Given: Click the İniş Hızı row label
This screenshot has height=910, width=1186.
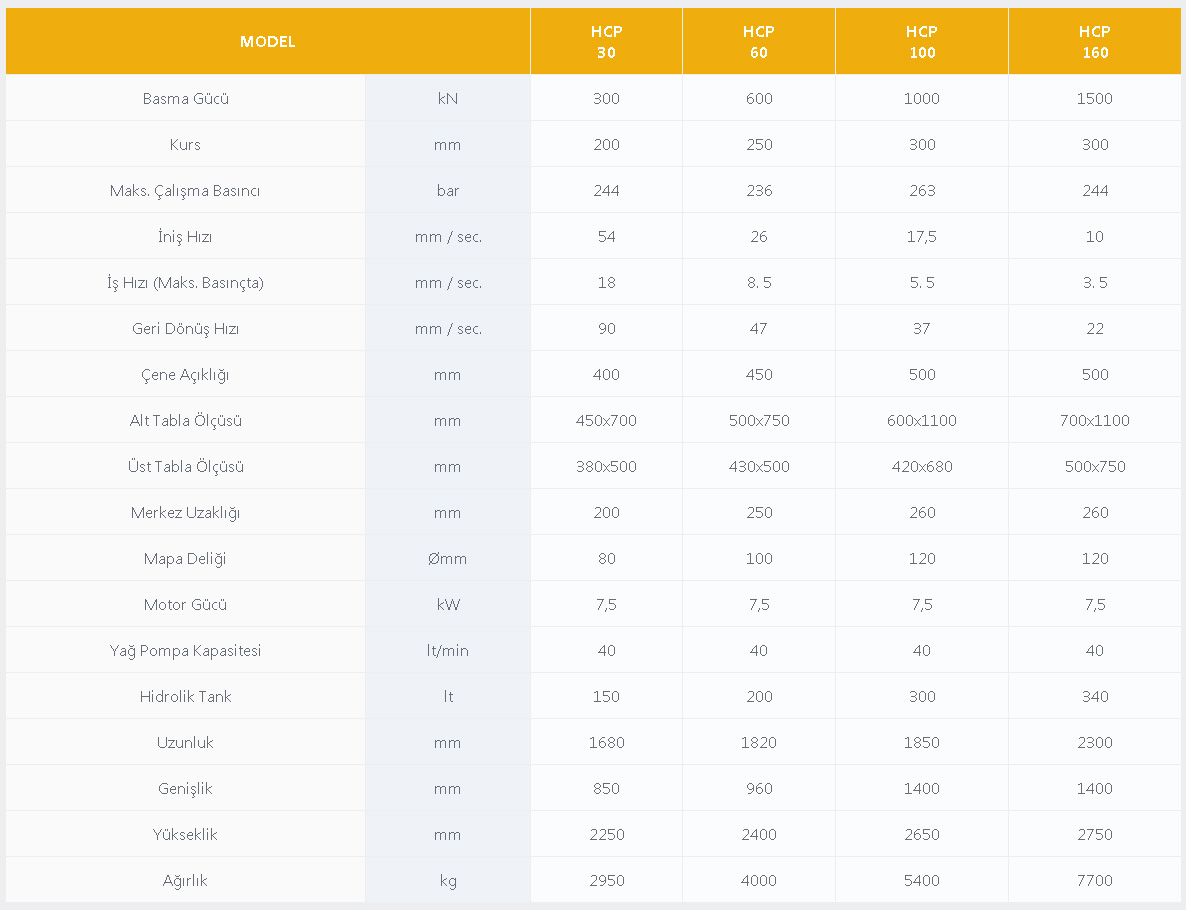Looking at the screenshot, I should point(185,237).
